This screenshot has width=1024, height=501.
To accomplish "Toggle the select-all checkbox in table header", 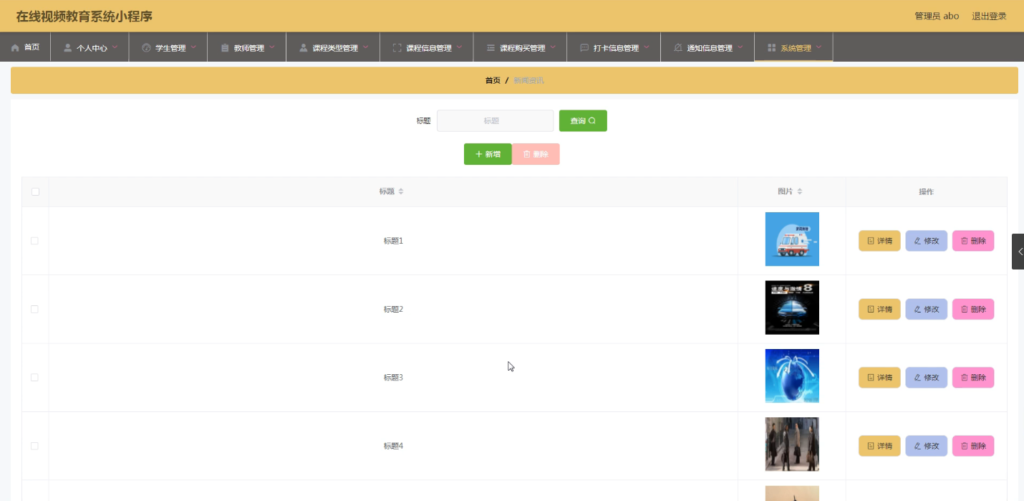I will (35, 191).
